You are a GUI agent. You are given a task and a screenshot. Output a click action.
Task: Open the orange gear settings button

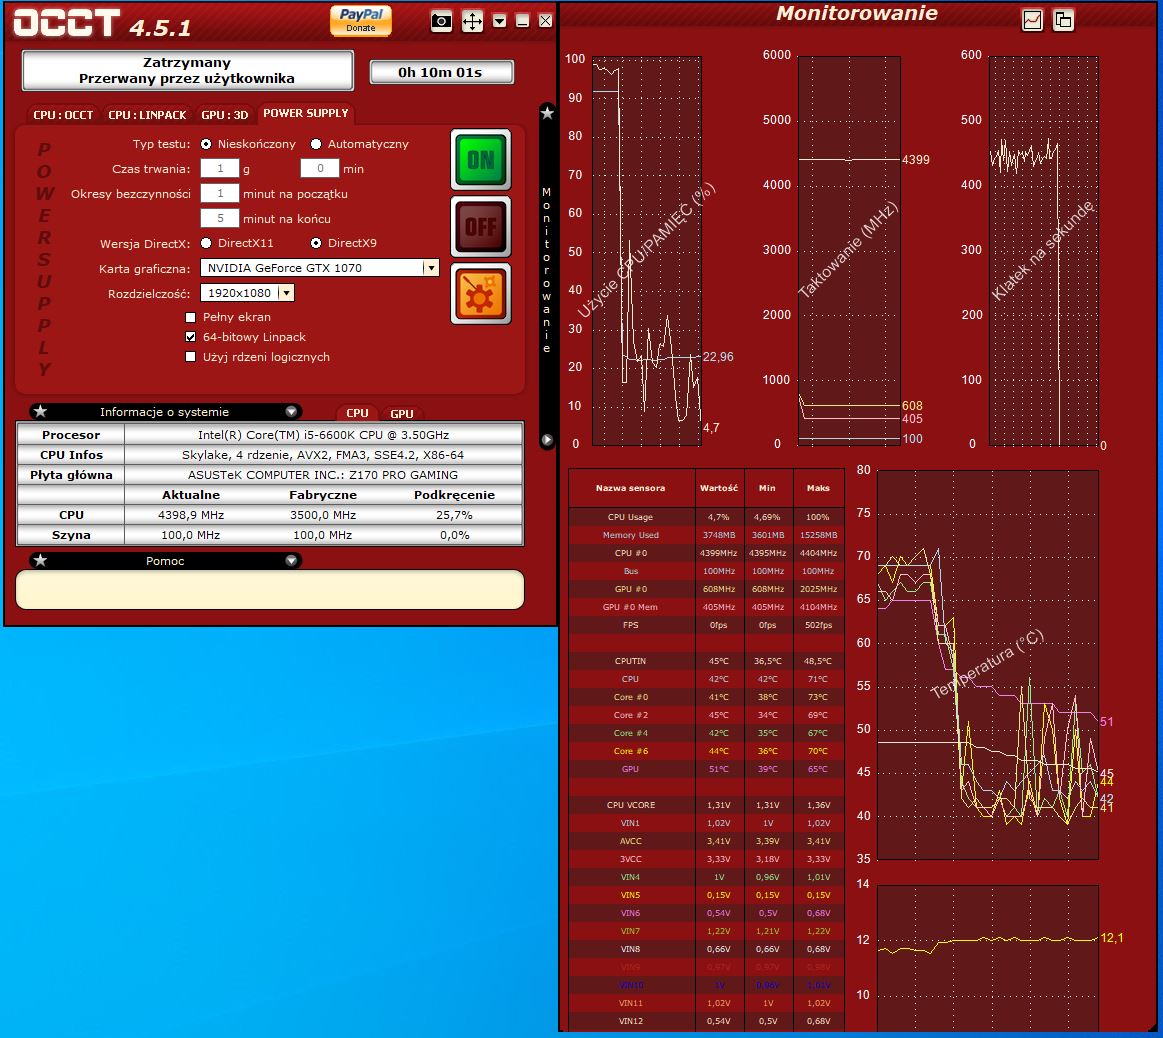[481, 293]
